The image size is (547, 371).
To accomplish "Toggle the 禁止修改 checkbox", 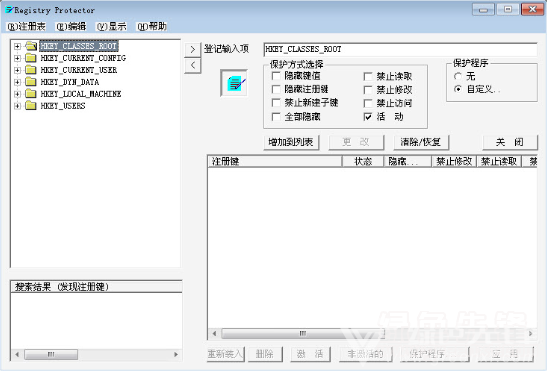I will (x=368, y=90).
